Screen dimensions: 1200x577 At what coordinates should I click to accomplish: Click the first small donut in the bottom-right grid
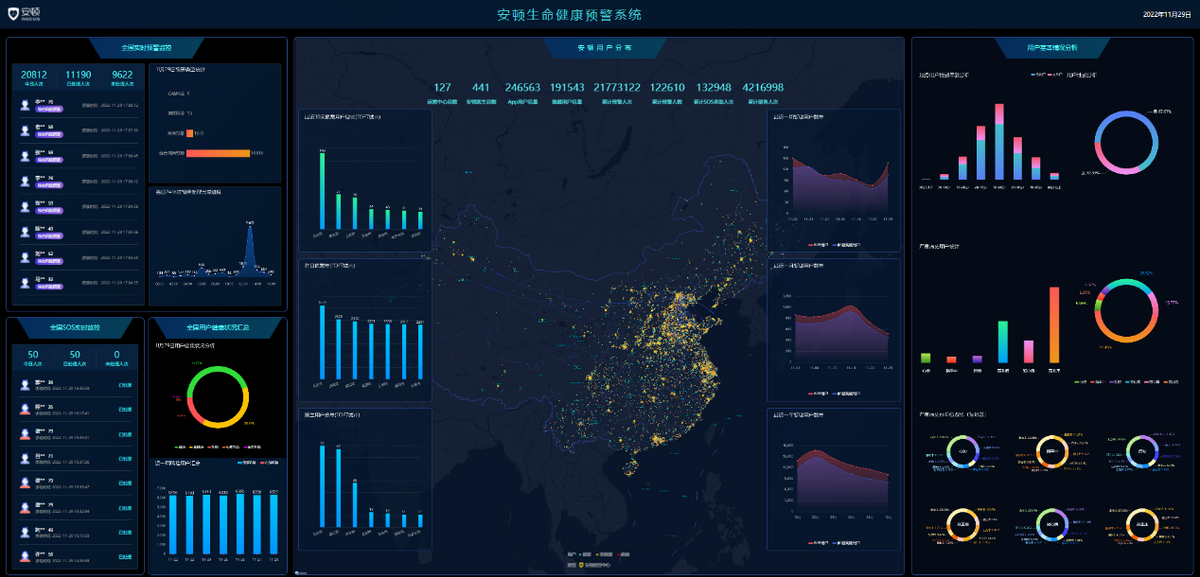point(963,452)
